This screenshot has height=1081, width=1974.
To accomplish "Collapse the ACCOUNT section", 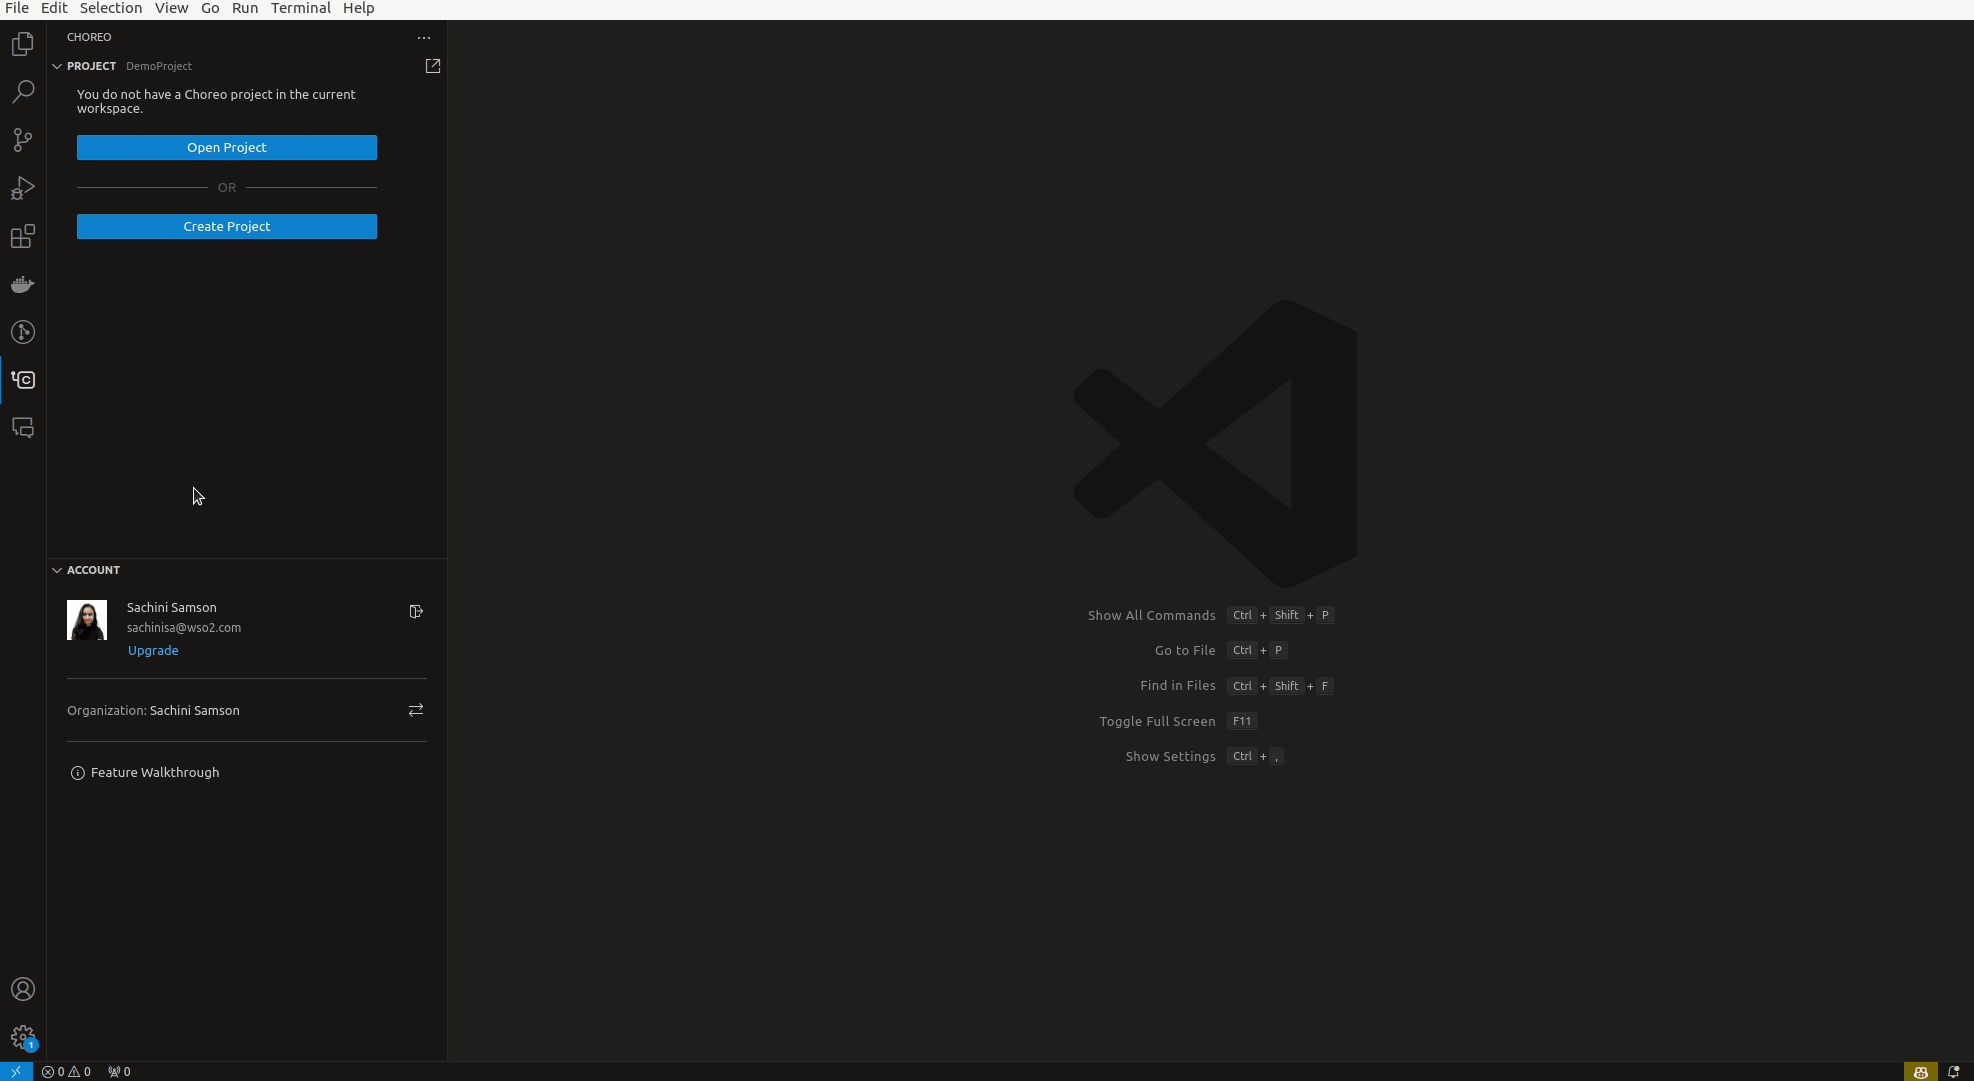I will coord(57,570).
